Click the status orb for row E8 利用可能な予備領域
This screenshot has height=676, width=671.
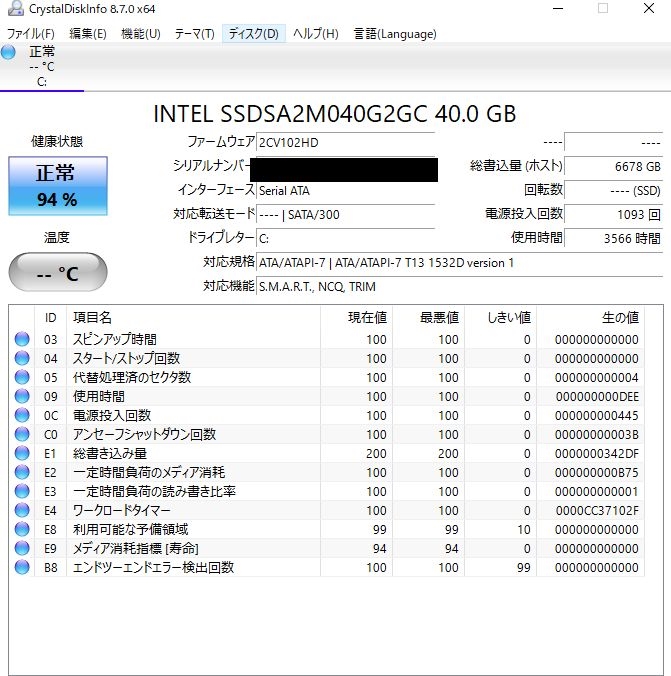pyautogui.click(x=22, y=529)
